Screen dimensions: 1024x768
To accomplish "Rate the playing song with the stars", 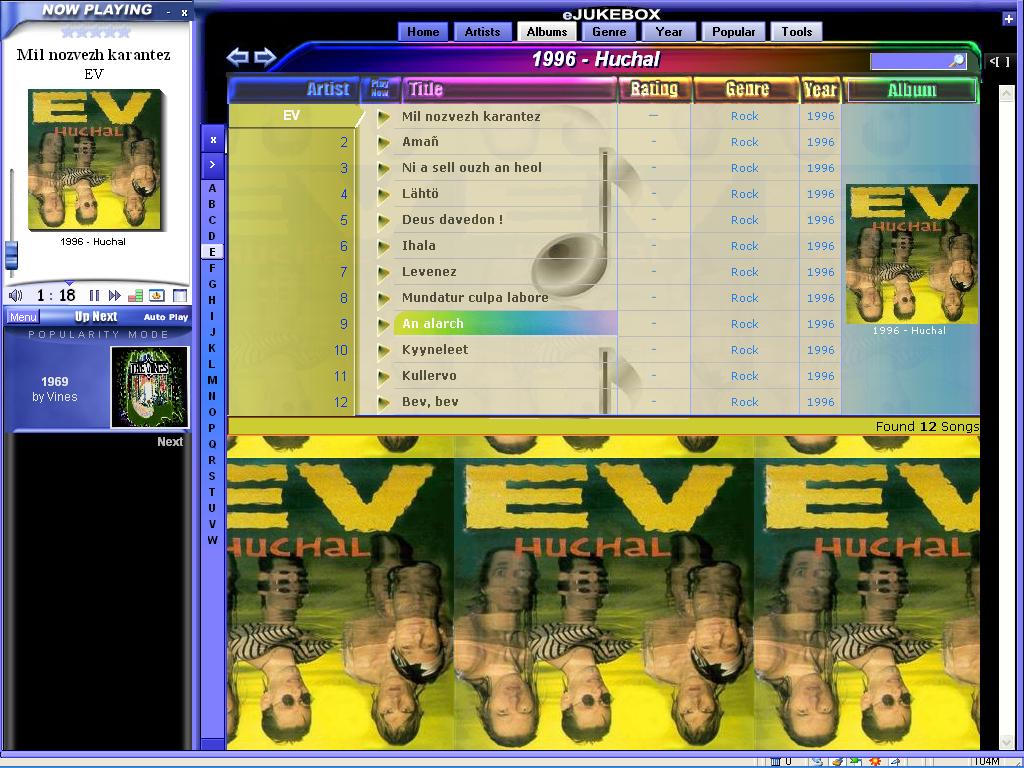I will point(95,31).
